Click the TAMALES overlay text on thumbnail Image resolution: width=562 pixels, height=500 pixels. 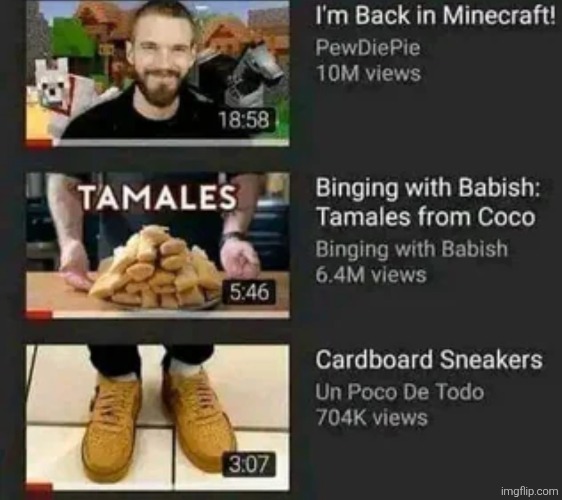pos(158,197)
